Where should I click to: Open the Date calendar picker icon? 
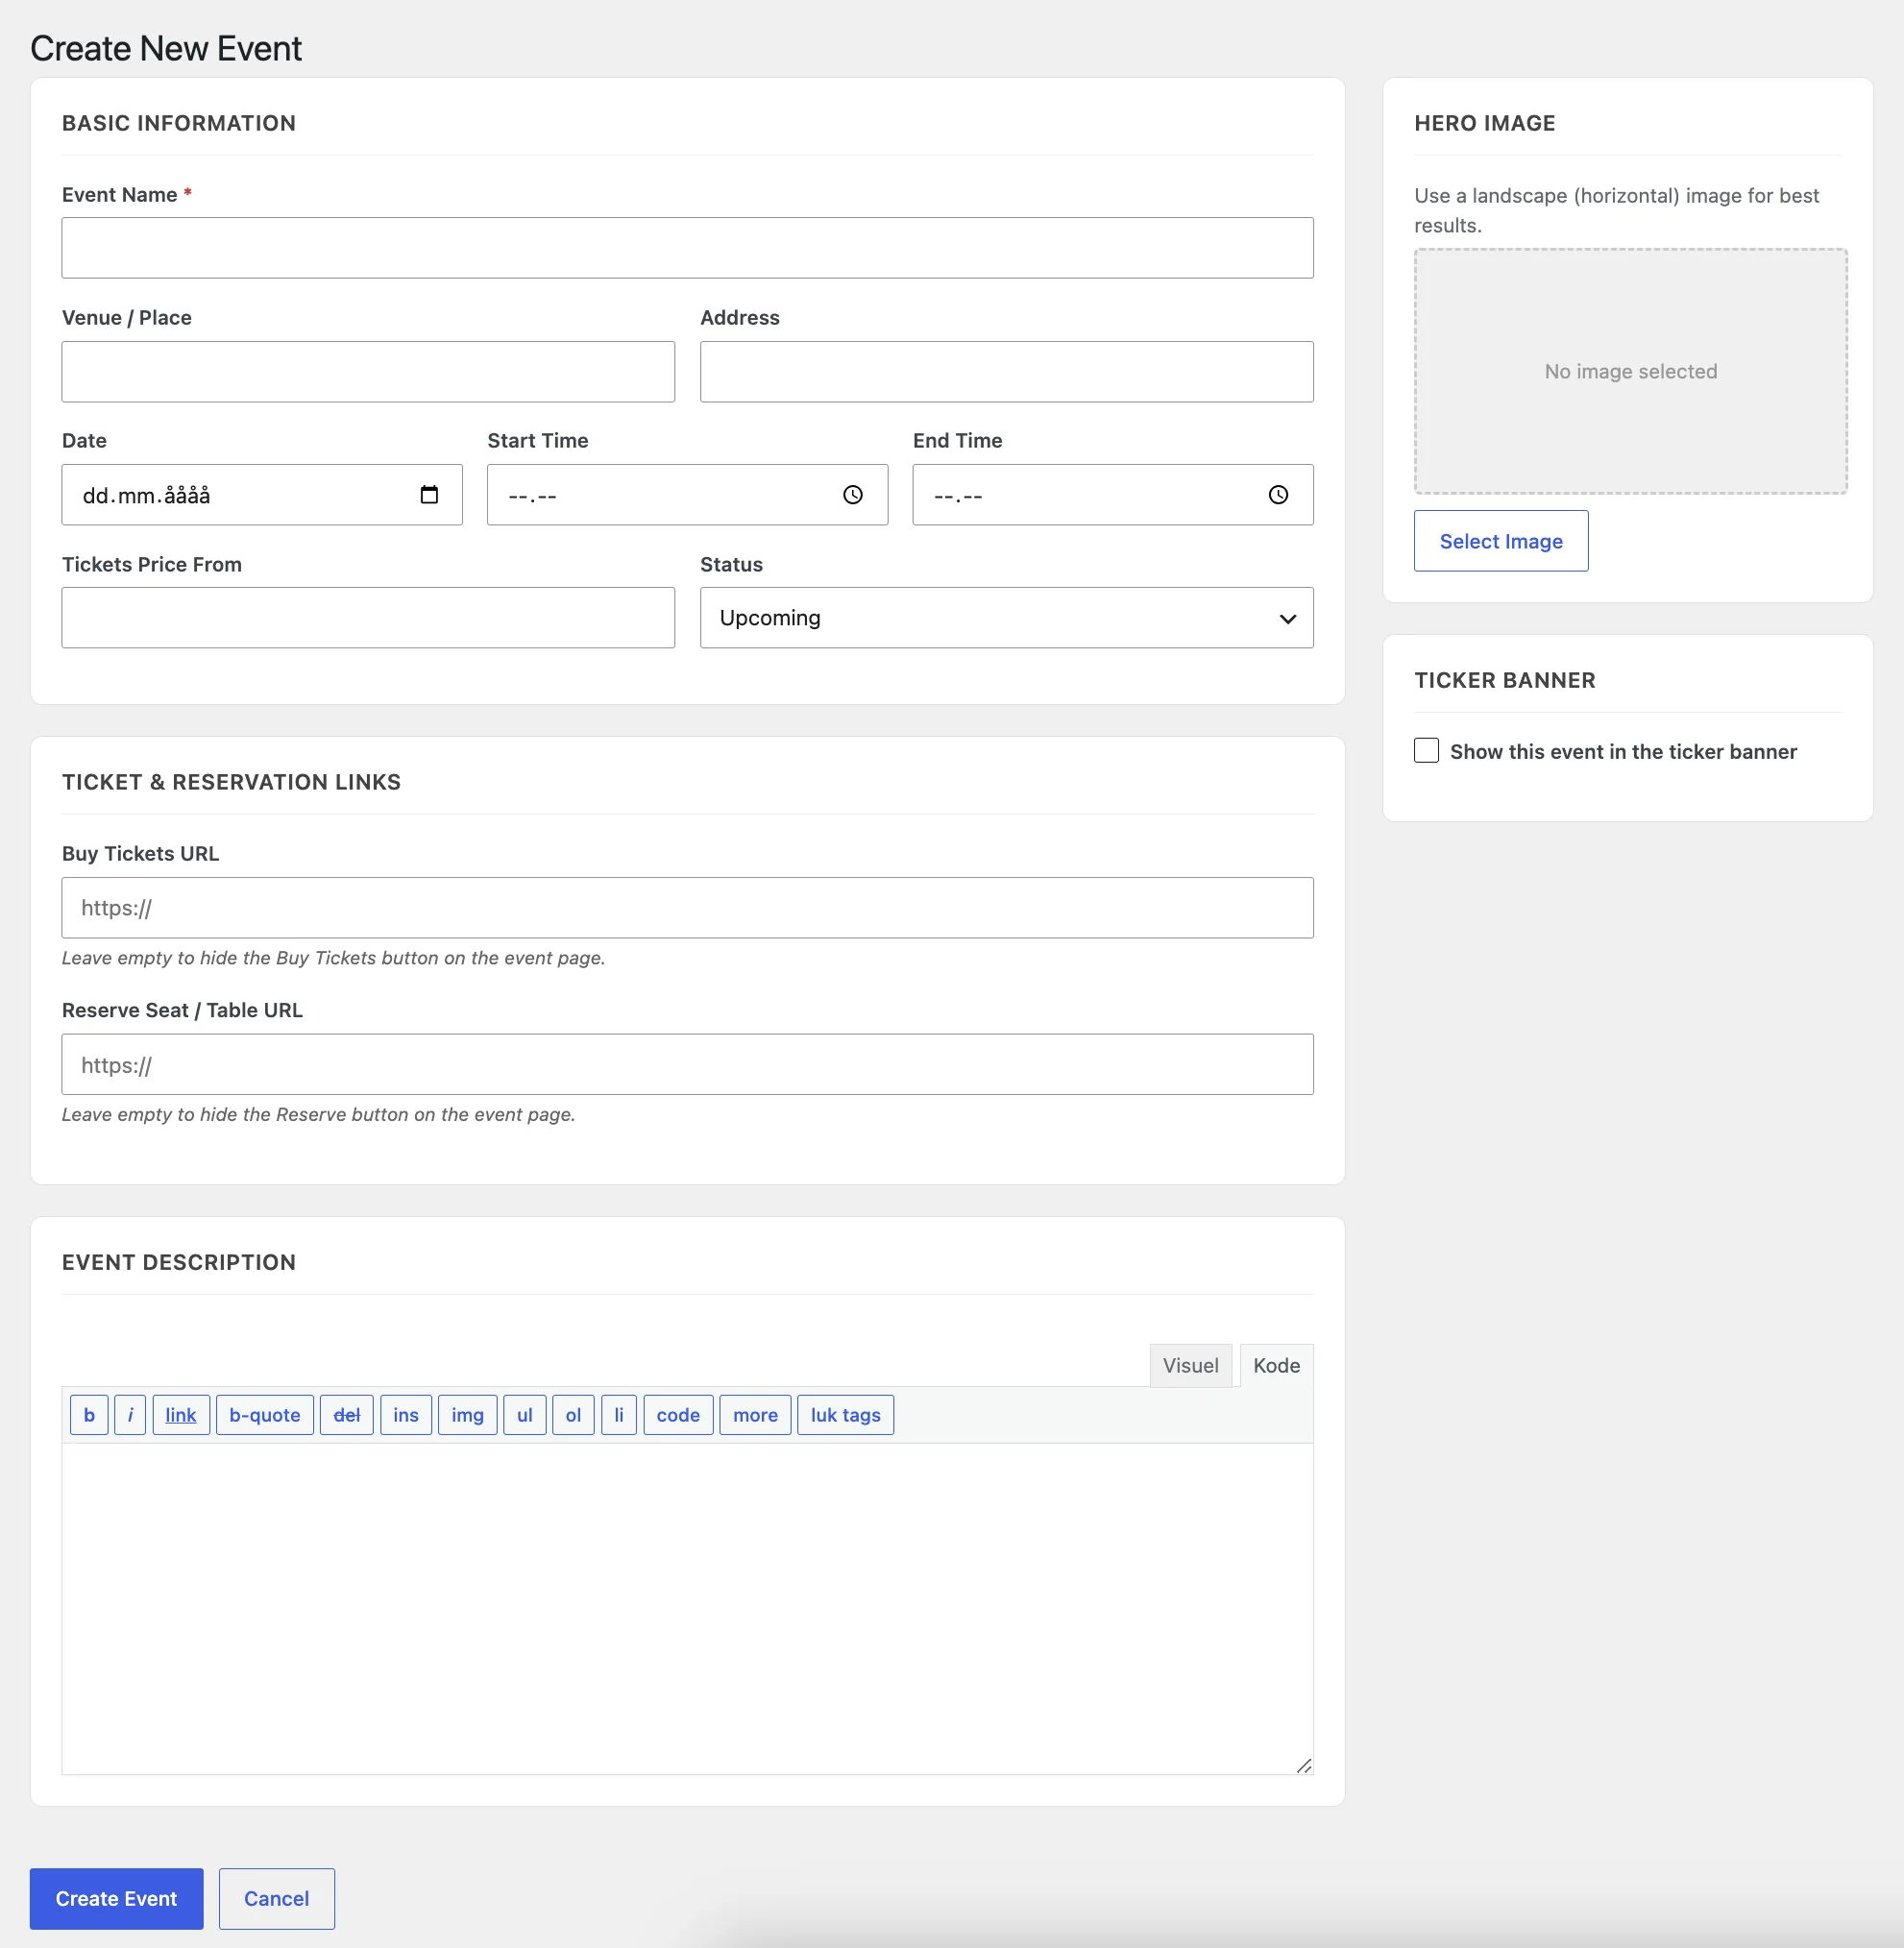pos(429,495)
